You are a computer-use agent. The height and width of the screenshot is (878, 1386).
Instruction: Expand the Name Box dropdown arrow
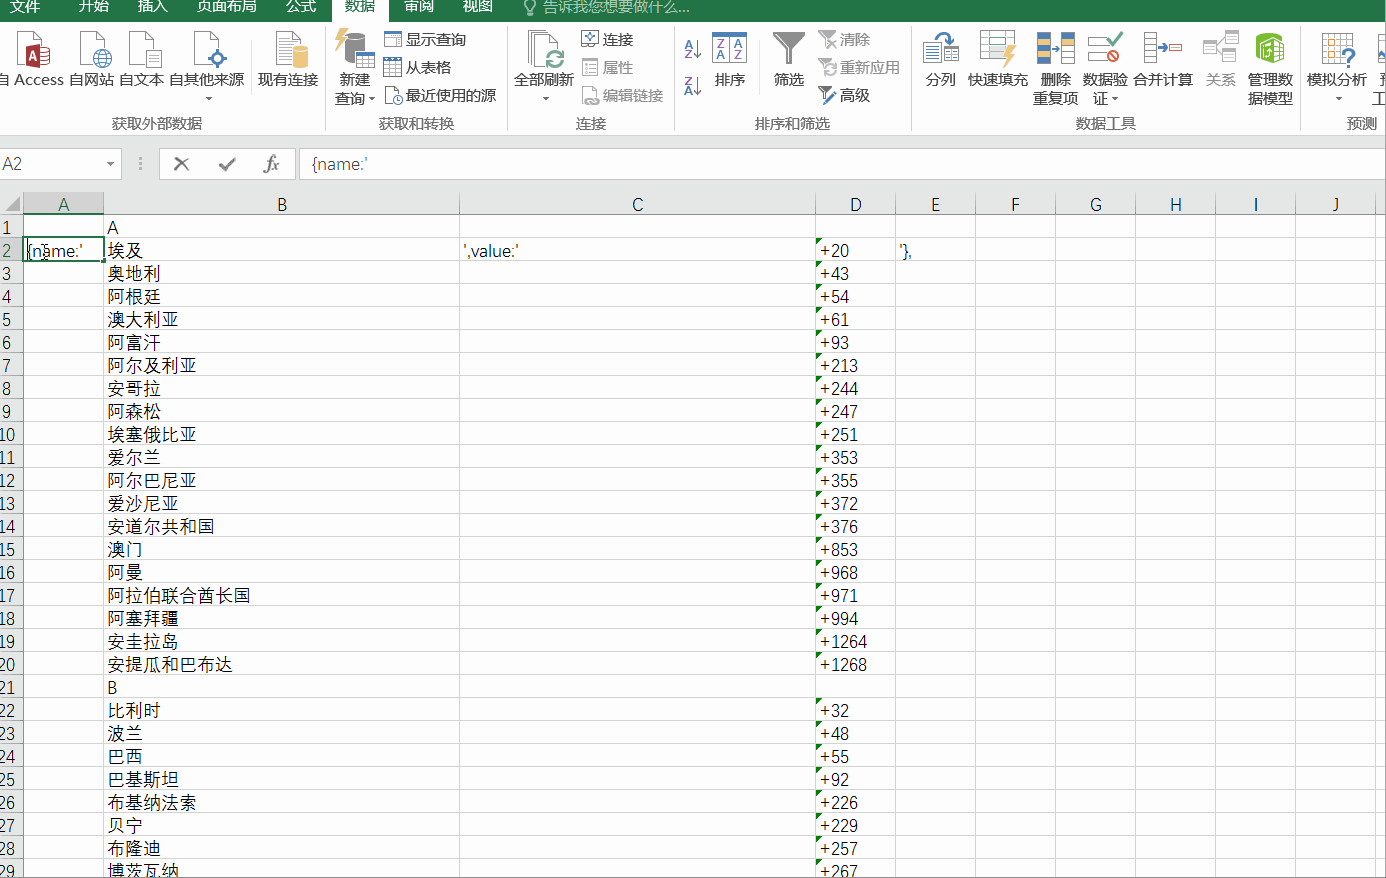(x=110, y=164)
